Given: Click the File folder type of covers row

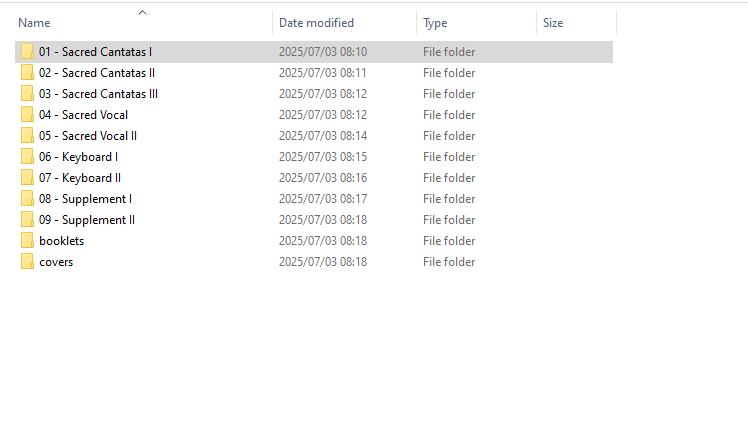Looking at the screenshot, I should pos(449,262).
